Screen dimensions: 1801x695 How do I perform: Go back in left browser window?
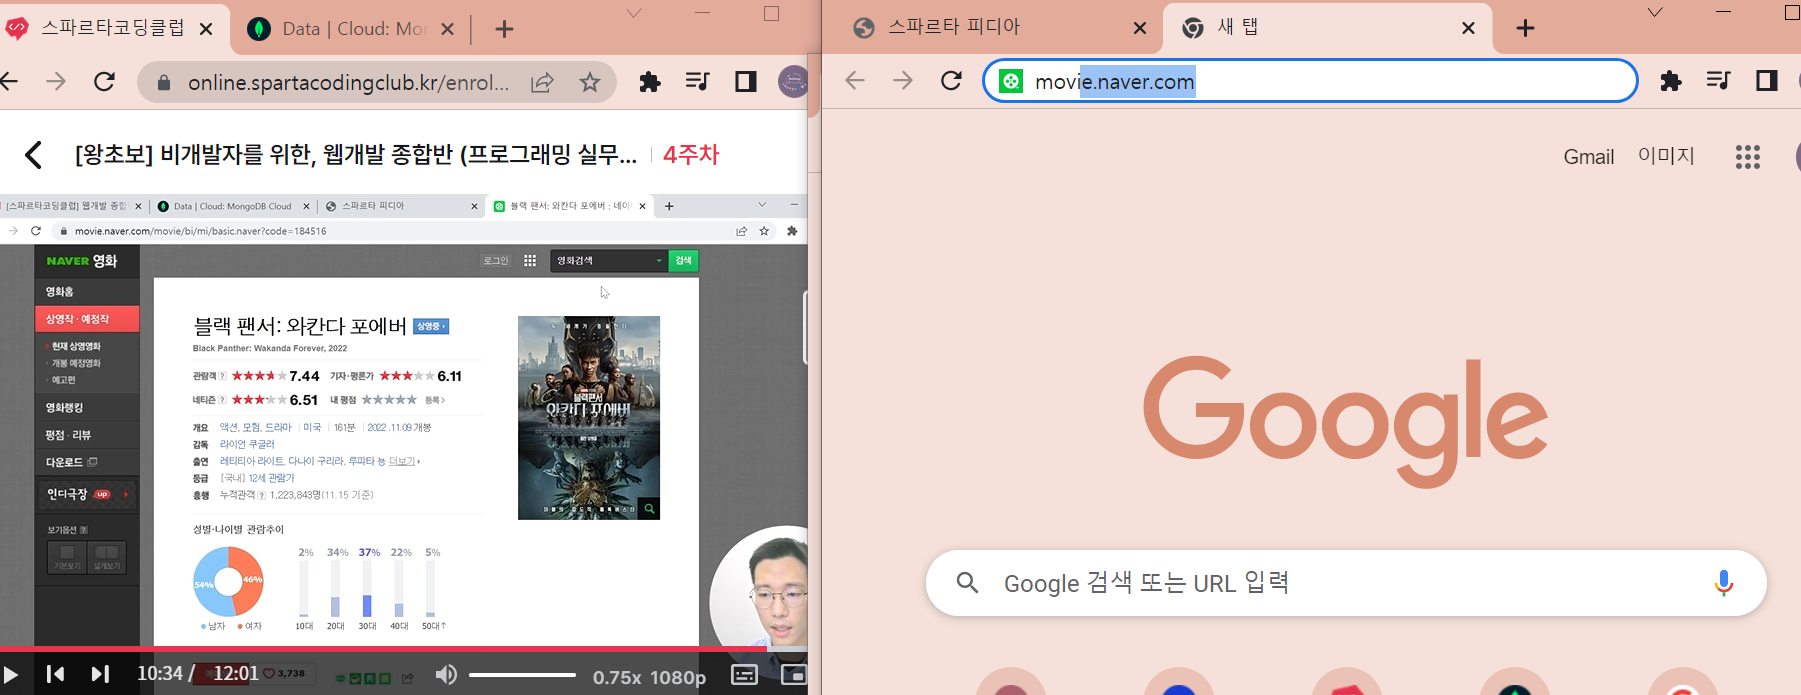pos(9,82)
